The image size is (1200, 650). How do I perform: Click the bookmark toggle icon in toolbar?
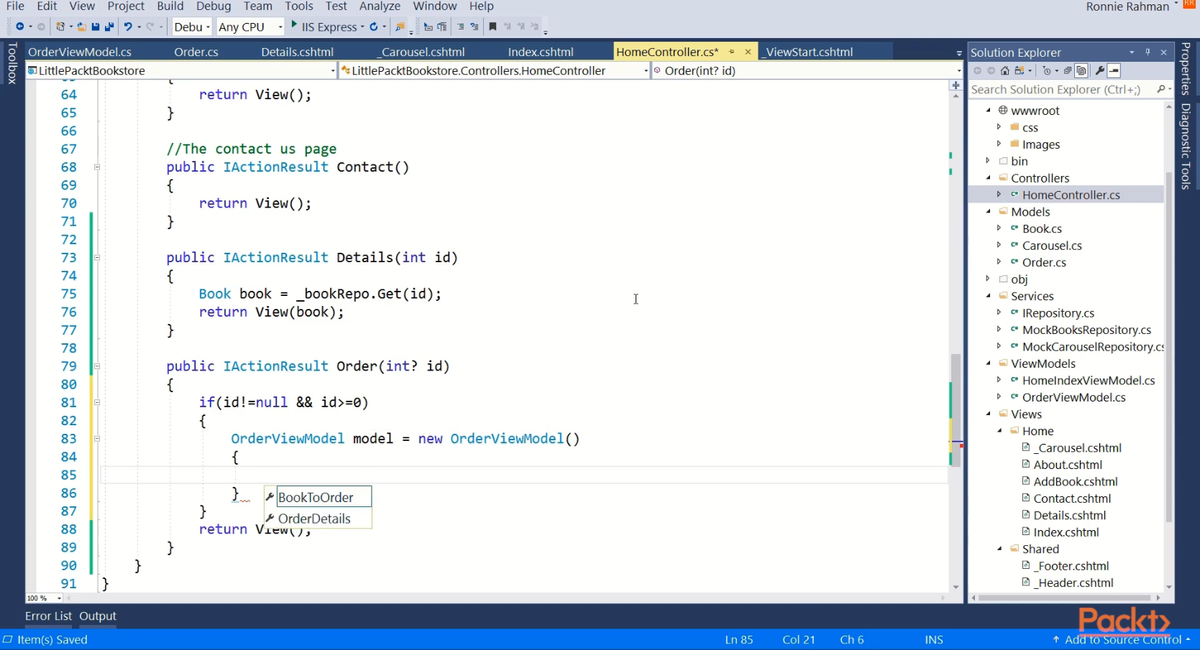492,26
